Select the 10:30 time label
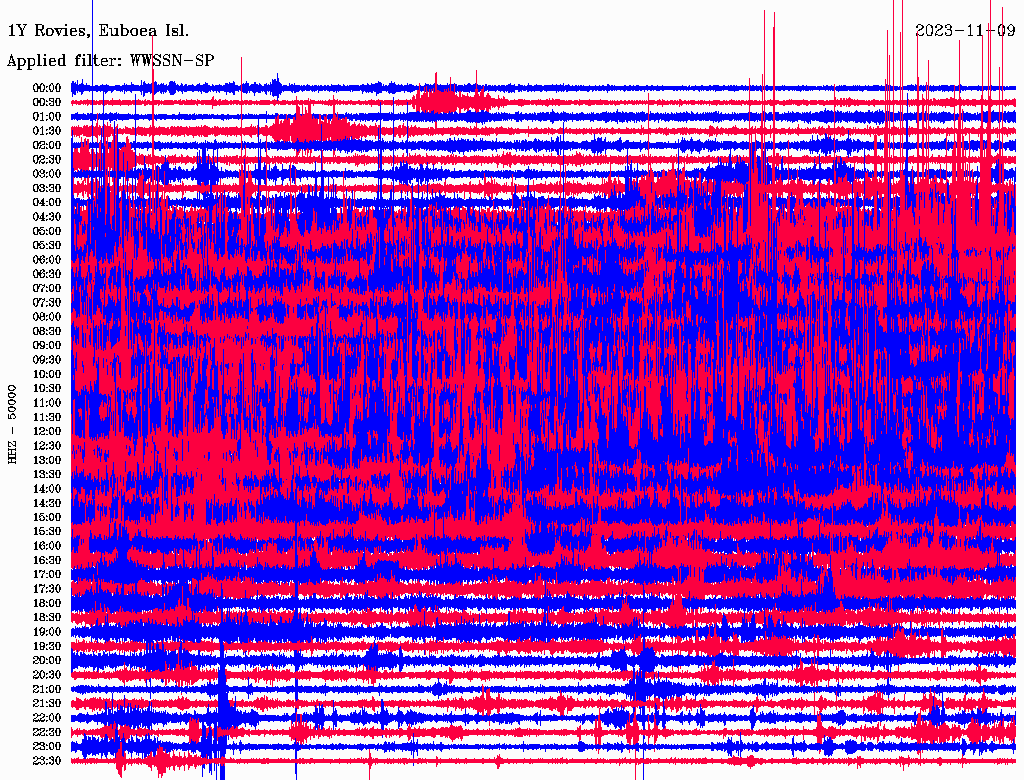 click(47, 388)
